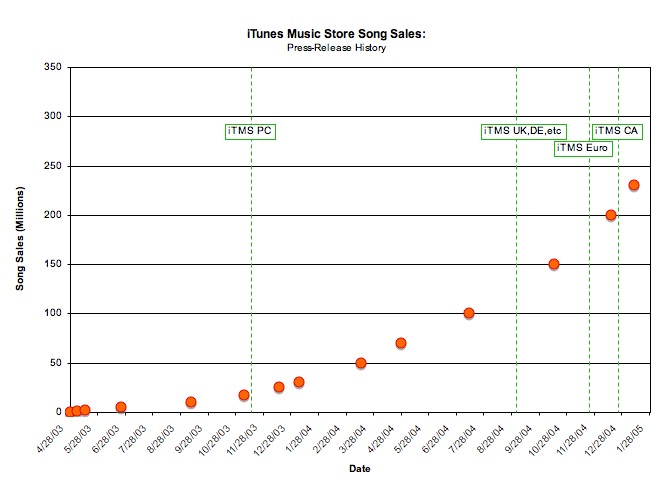Click the chart title iTunes Music Store Song Sales
Screen dimensions: 662x489
(x=335, y=34)
